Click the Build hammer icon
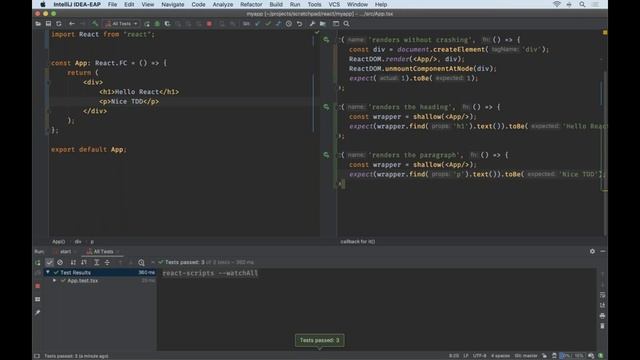 pyautogui.click(x=95, y=24)
